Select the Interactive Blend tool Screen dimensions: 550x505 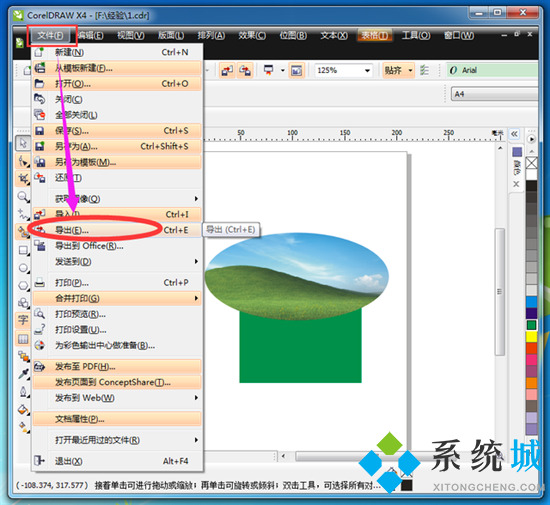coord(23,357)
